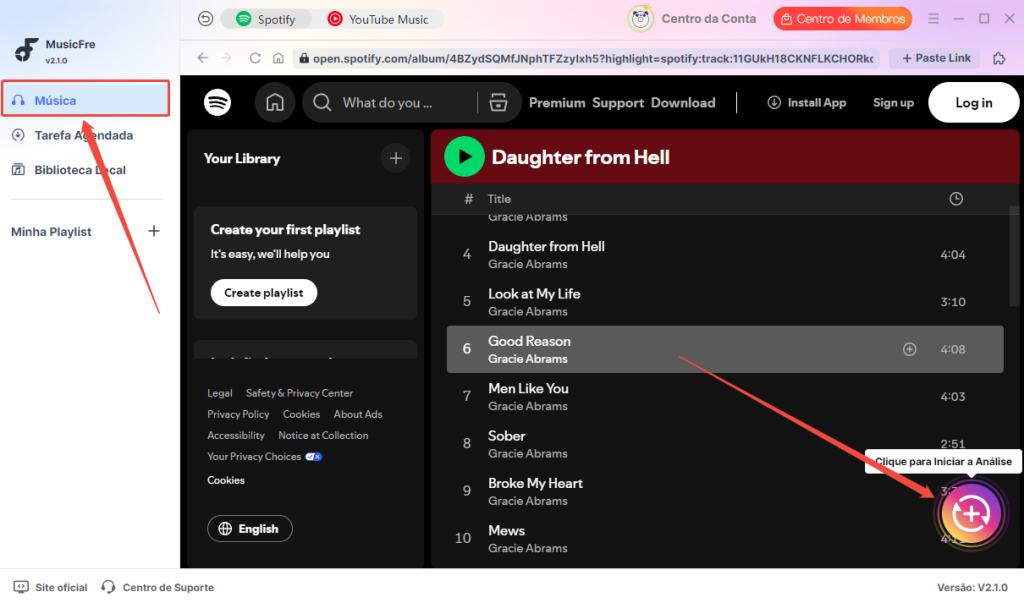Viewport: 1024px width, 603px height.
Task: Reload the Spotify page
Action: click(x=255, y=58)
